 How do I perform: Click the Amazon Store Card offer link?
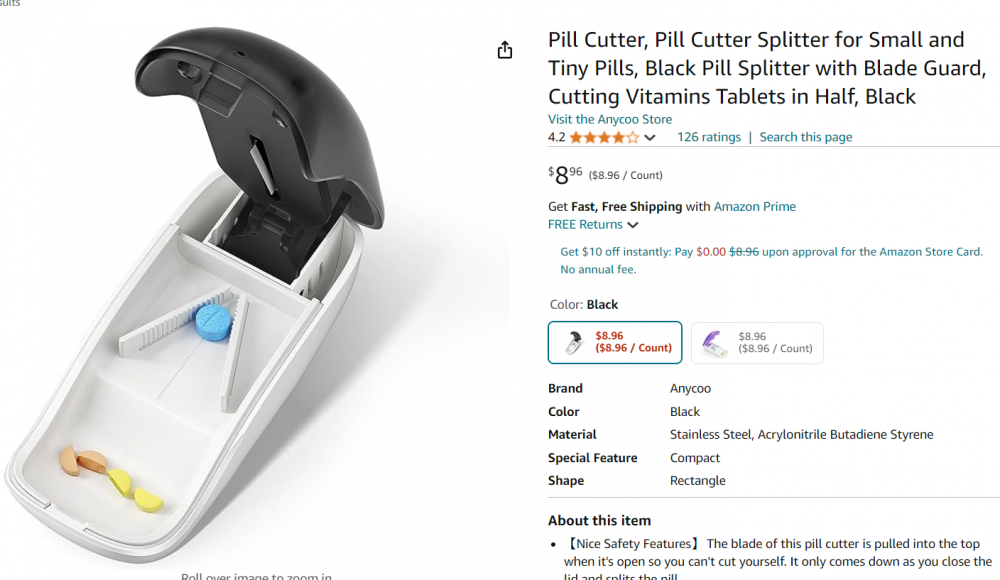771,252
